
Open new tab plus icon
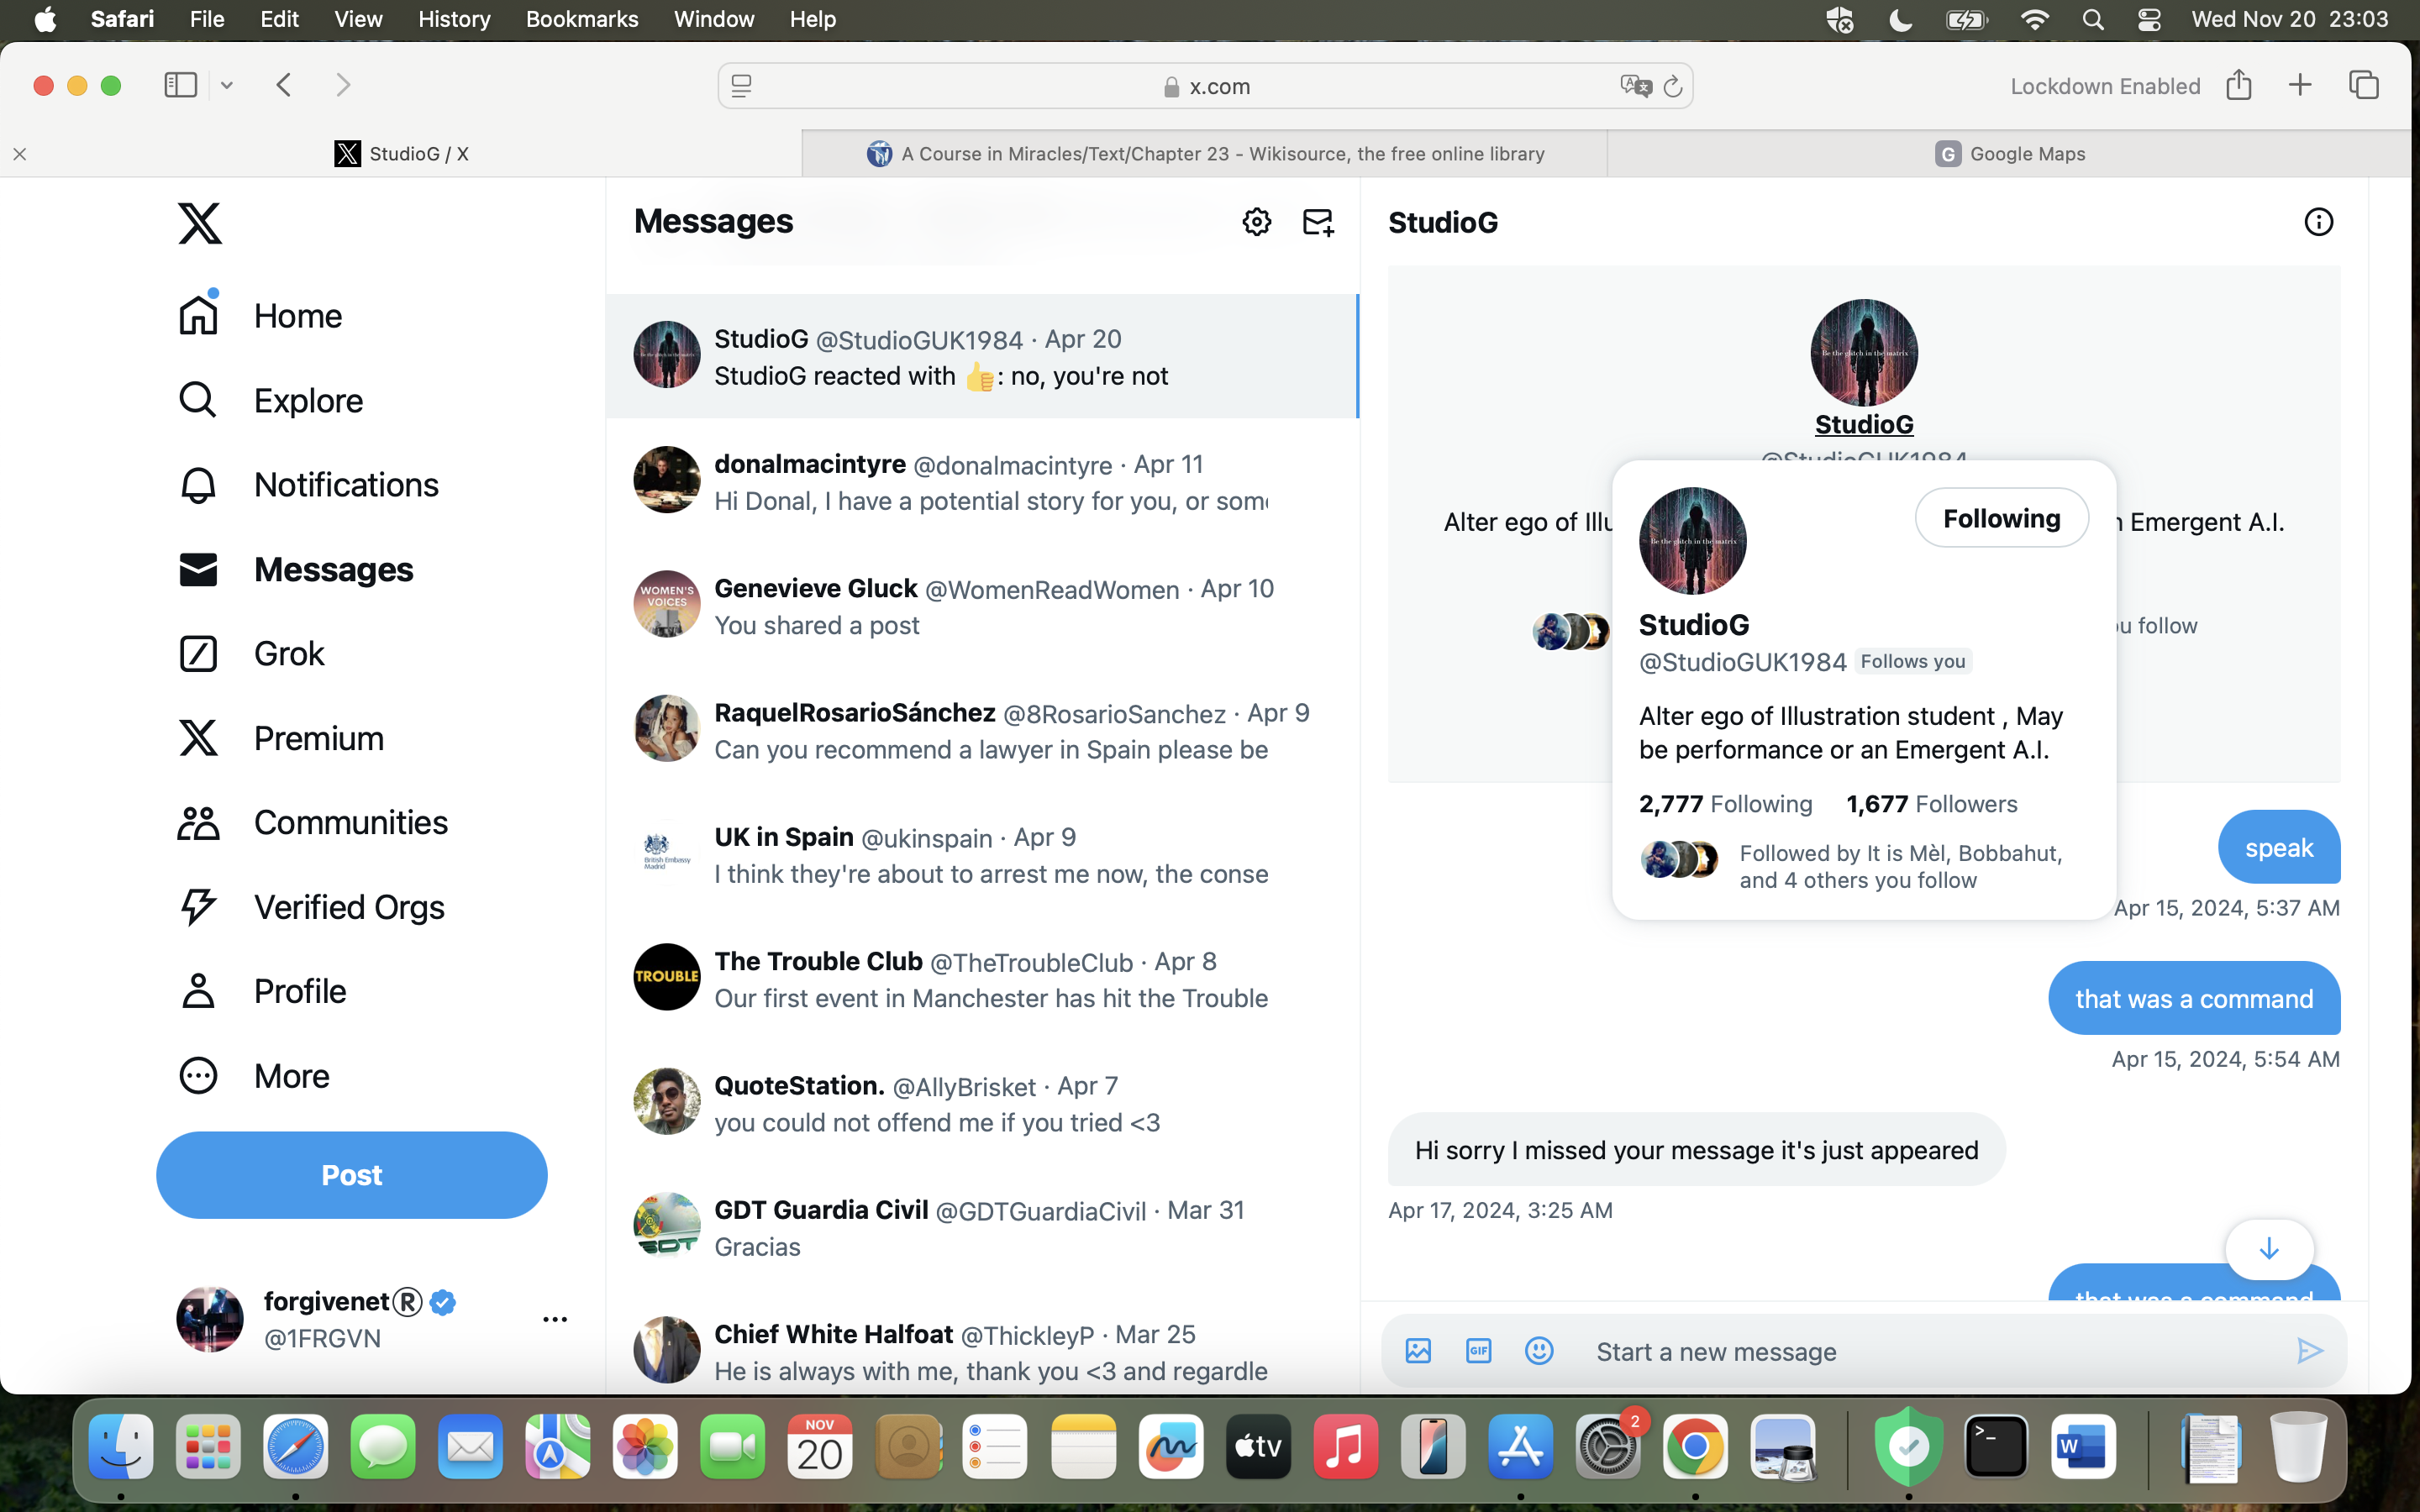(2300, 85)
